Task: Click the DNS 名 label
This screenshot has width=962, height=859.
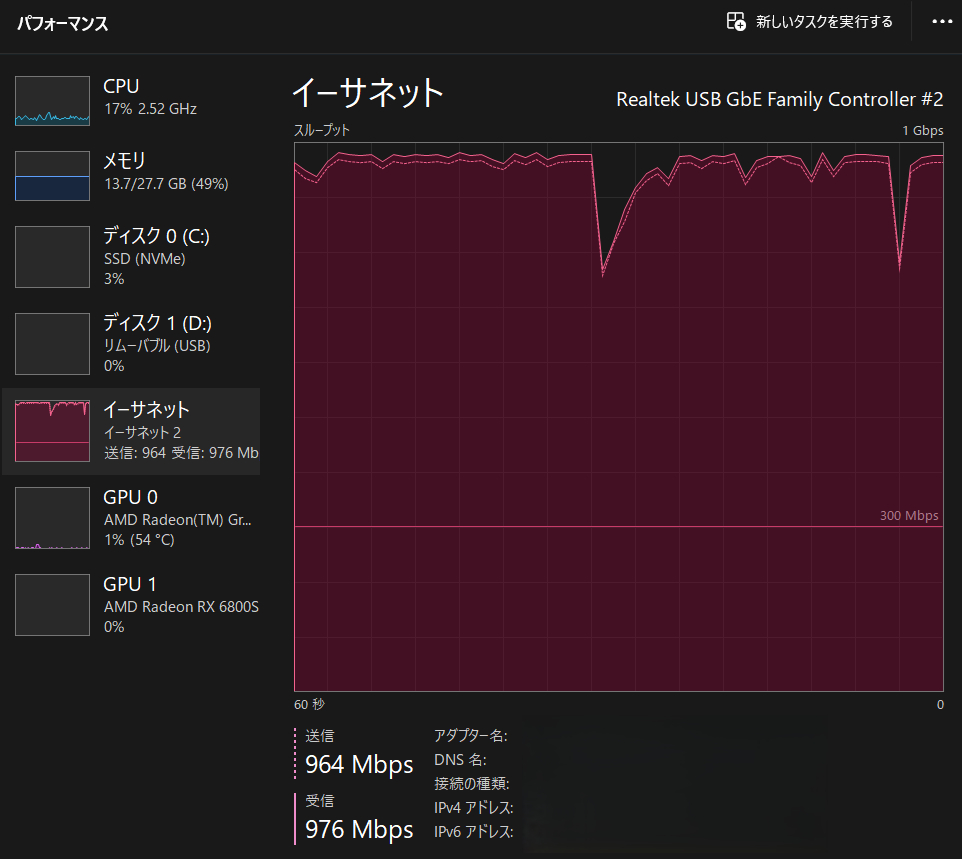Action: [460, 760]
